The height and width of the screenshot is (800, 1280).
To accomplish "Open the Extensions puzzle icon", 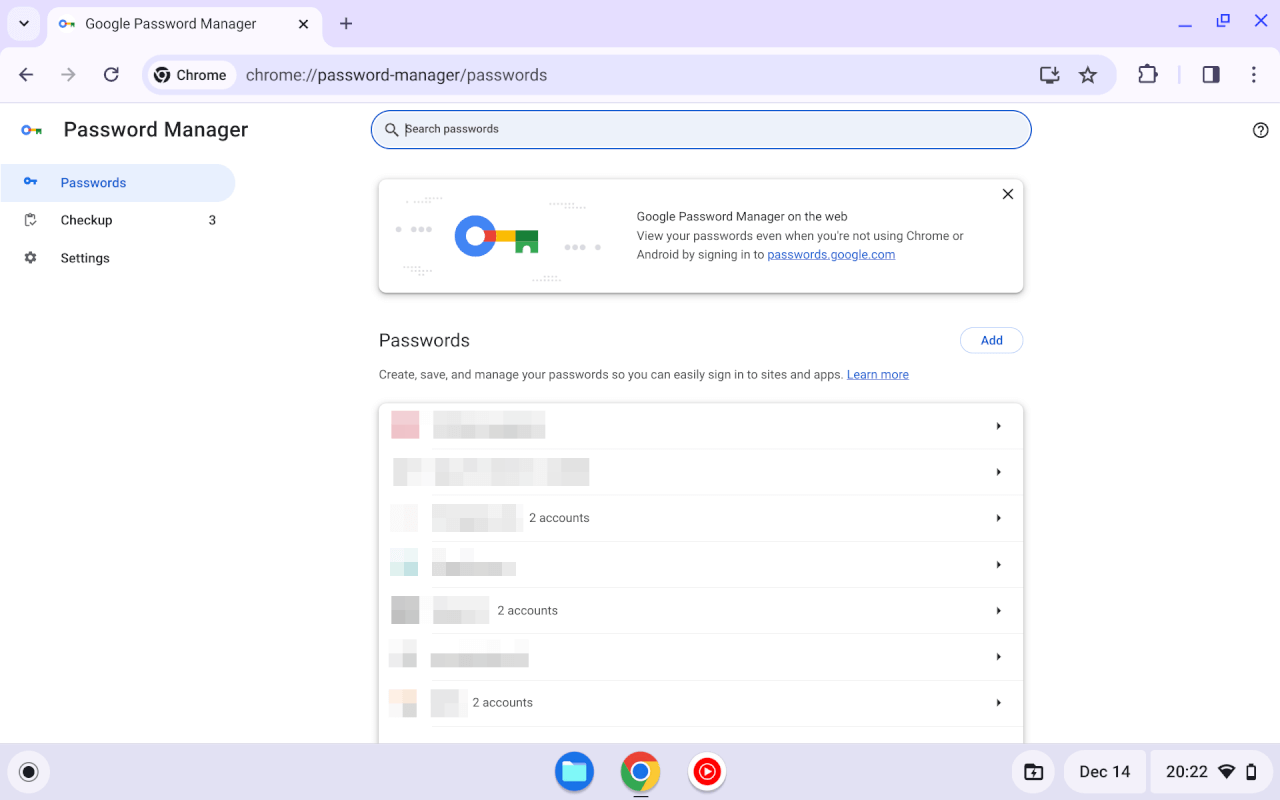I will 1147,75.
